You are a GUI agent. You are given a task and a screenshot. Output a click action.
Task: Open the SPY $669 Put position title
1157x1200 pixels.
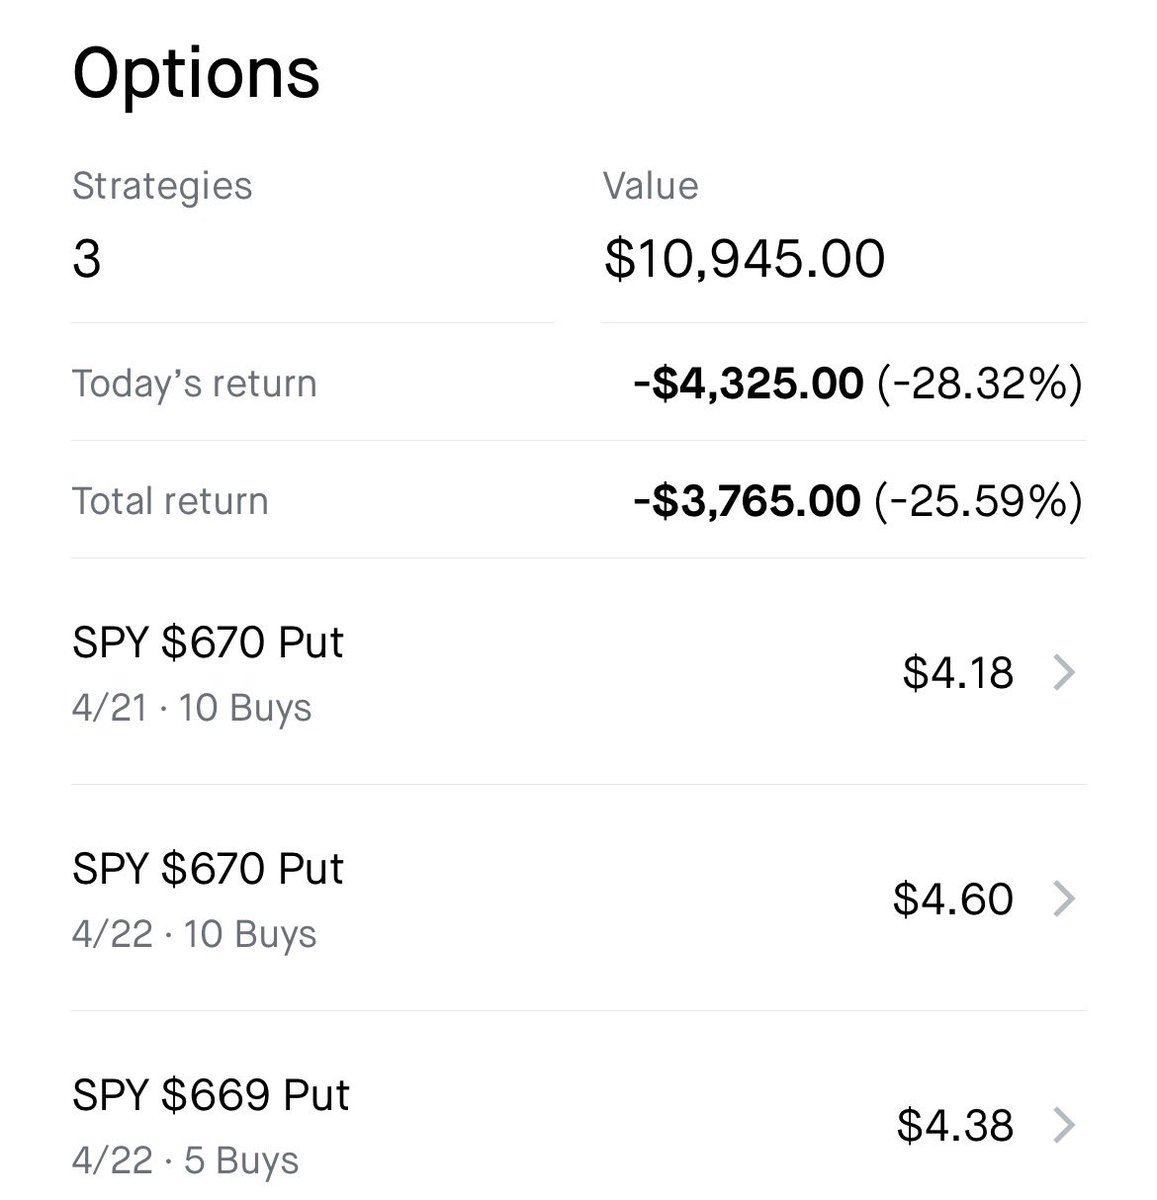tap(211, 1095)
